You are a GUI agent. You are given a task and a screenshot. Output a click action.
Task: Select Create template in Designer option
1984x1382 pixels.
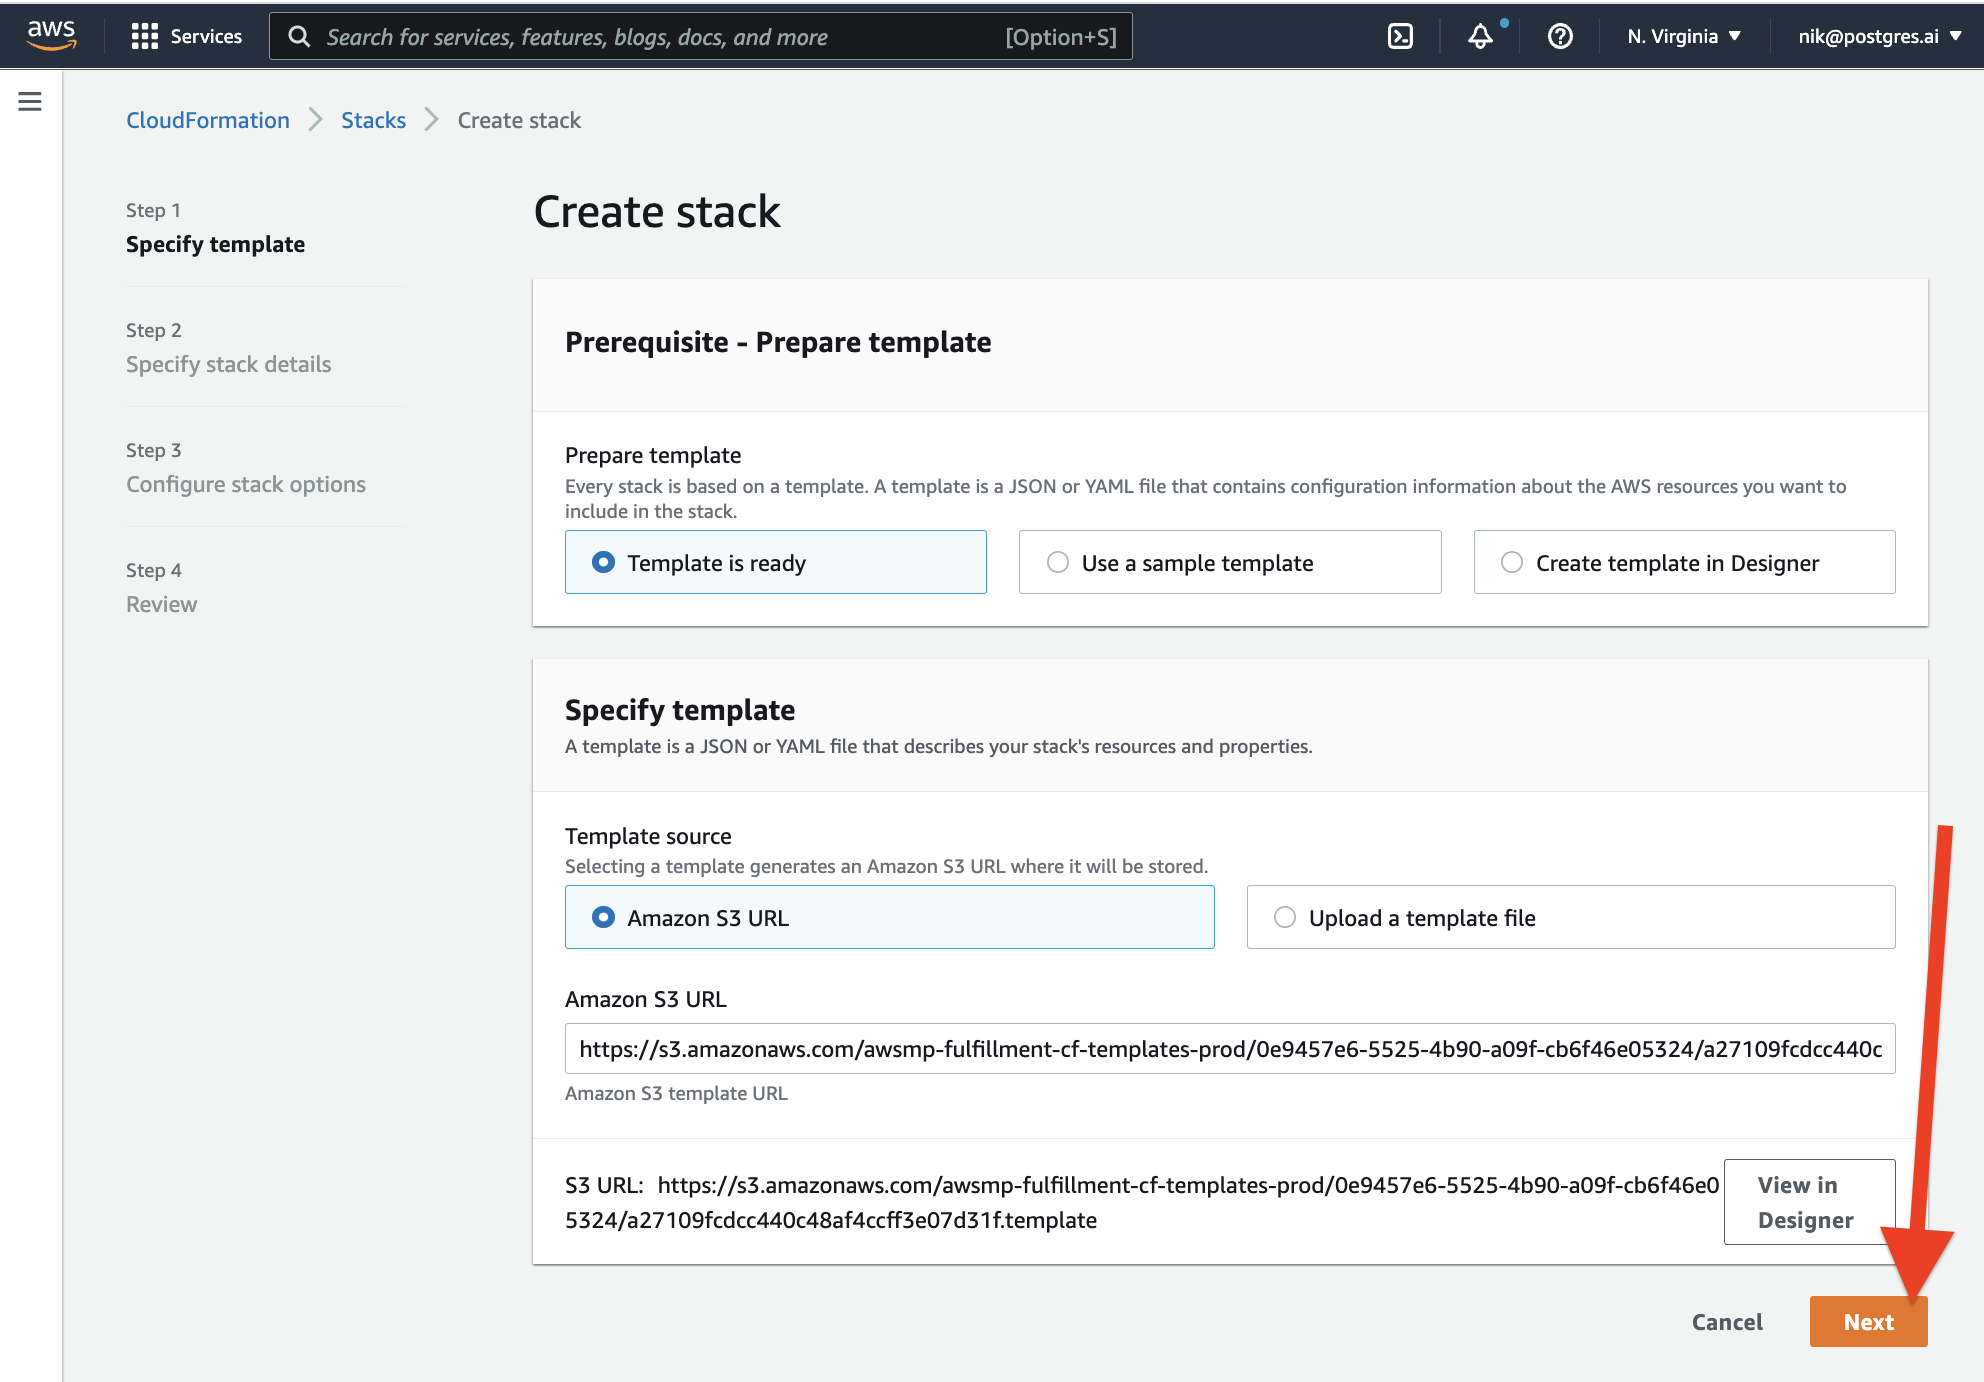(1684, 562)
